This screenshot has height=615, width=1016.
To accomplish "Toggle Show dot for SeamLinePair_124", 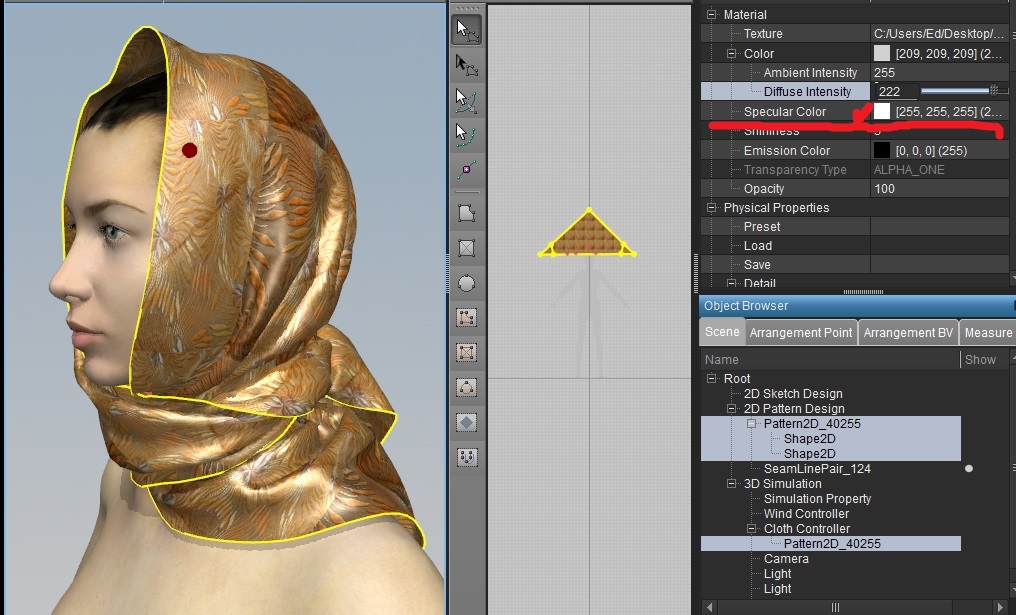I will pos(969,469).
